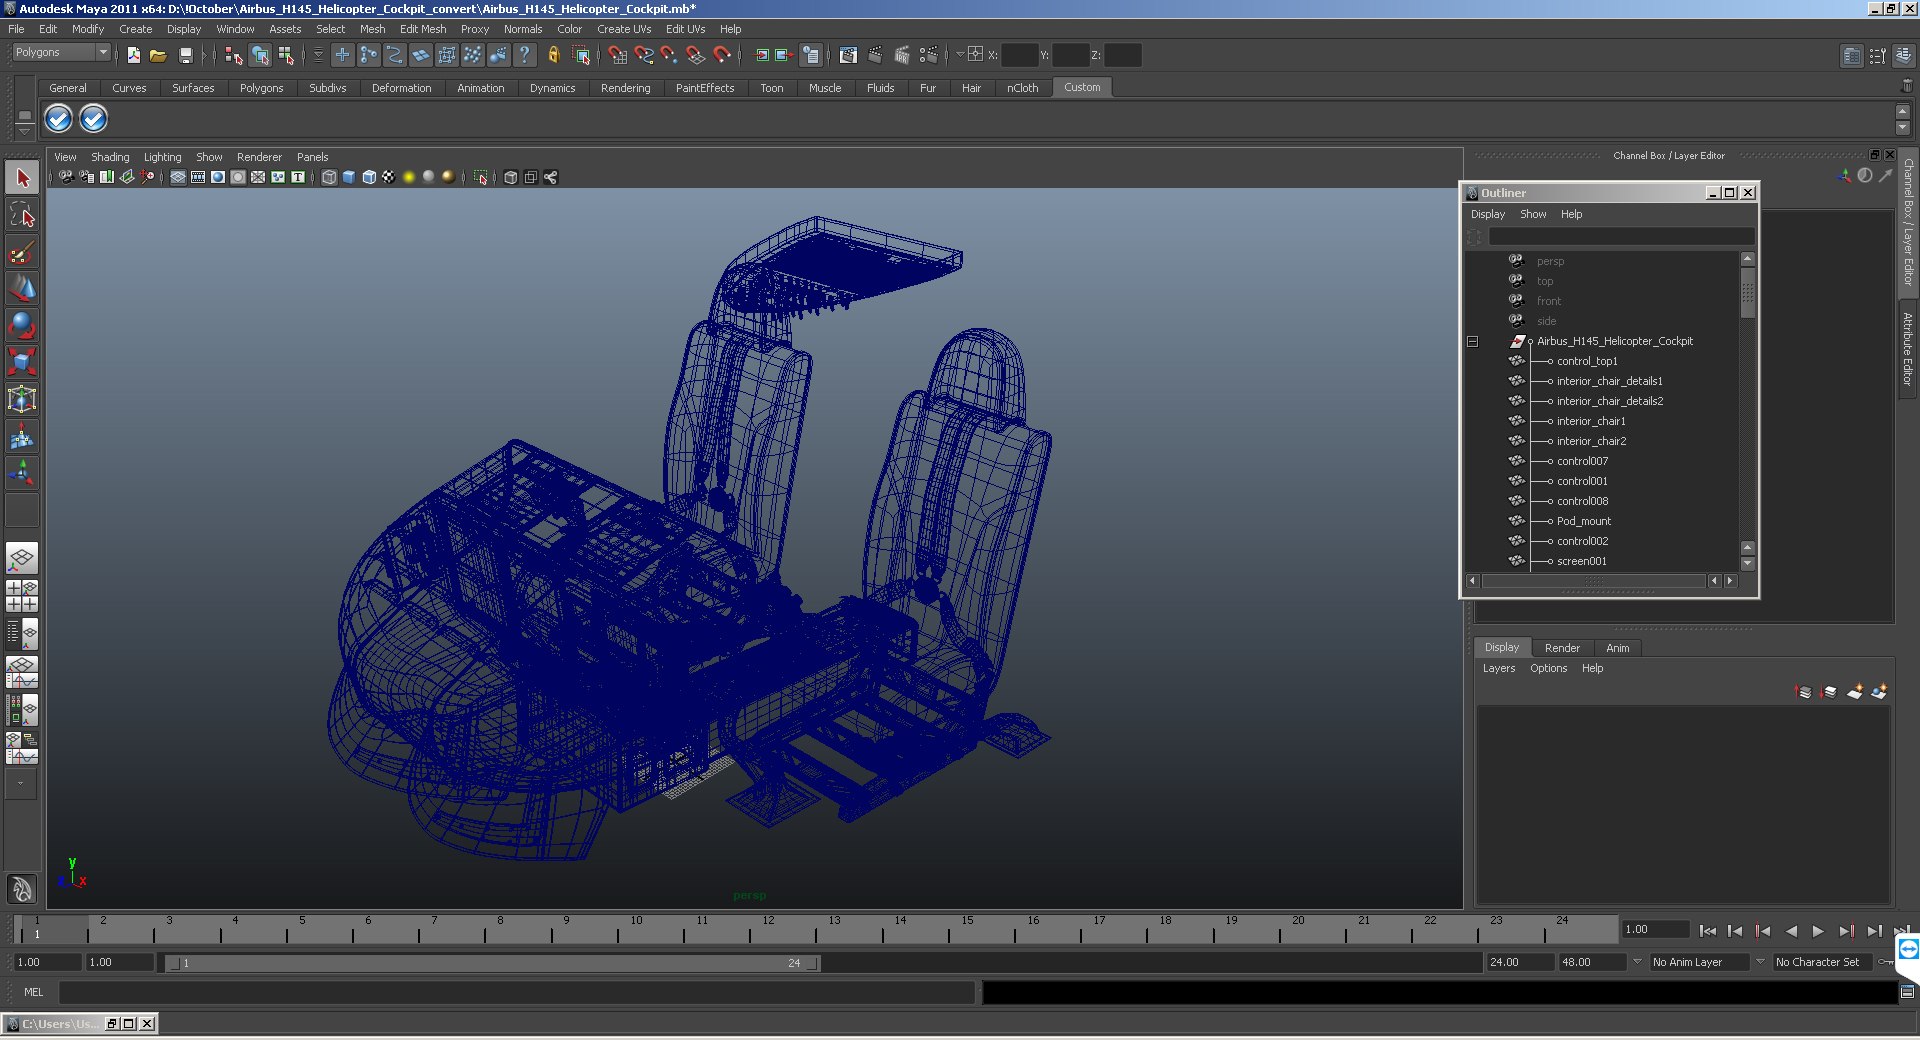Switch to the Render layer tab

pyautogui.click(x=1562, y=648)
